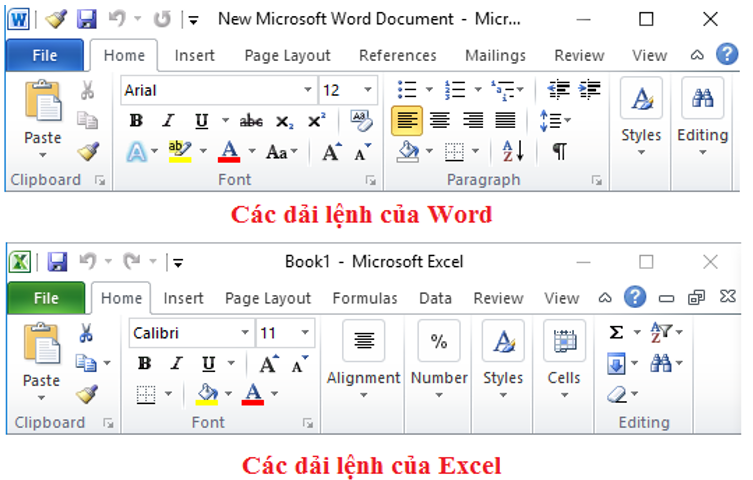Open the Arial font name dropdown
This screenshot has width=753, height=480.
pyautogui.click(x=306, y=90)
